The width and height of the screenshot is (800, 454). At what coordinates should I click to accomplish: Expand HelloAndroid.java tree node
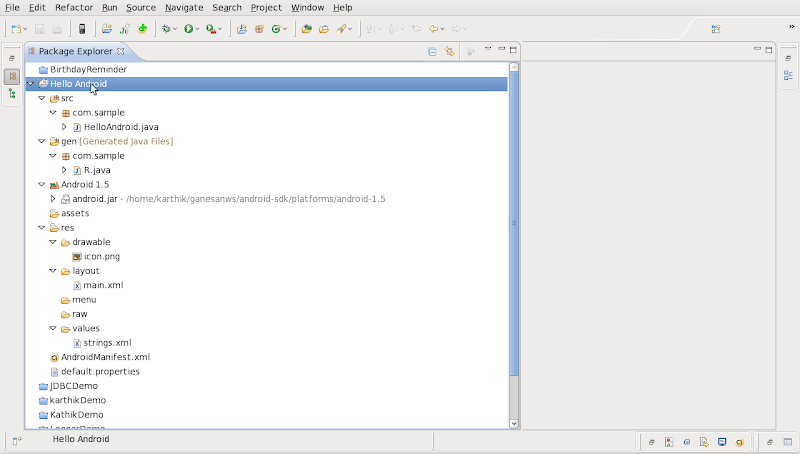[65, 127]
